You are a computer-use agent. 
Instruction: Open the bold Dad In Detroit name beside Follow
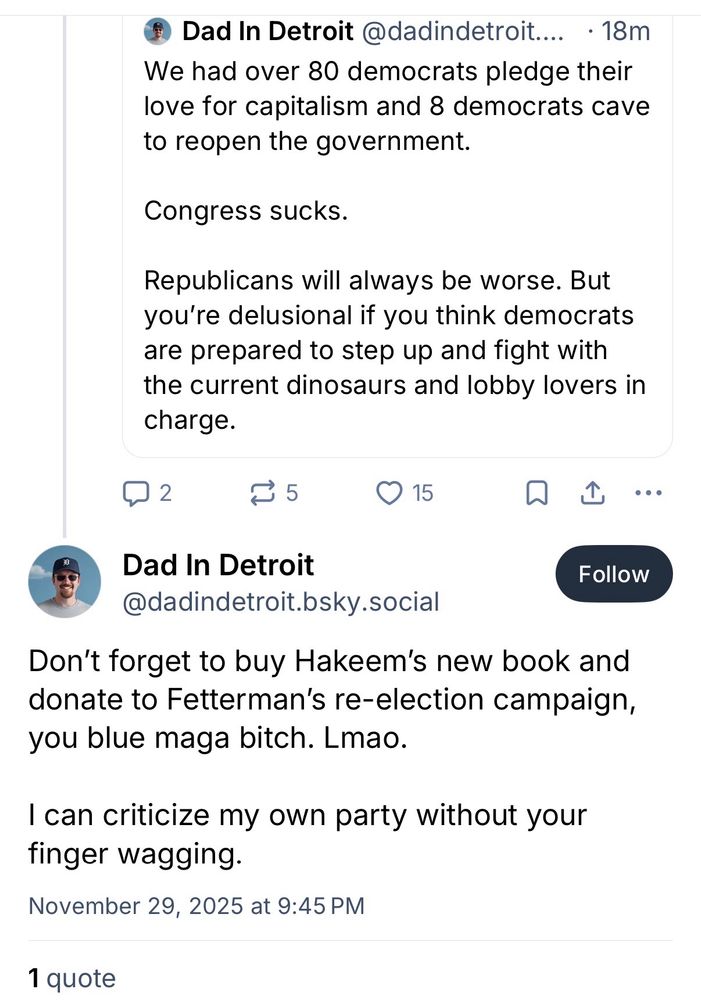tap(218, 565)
